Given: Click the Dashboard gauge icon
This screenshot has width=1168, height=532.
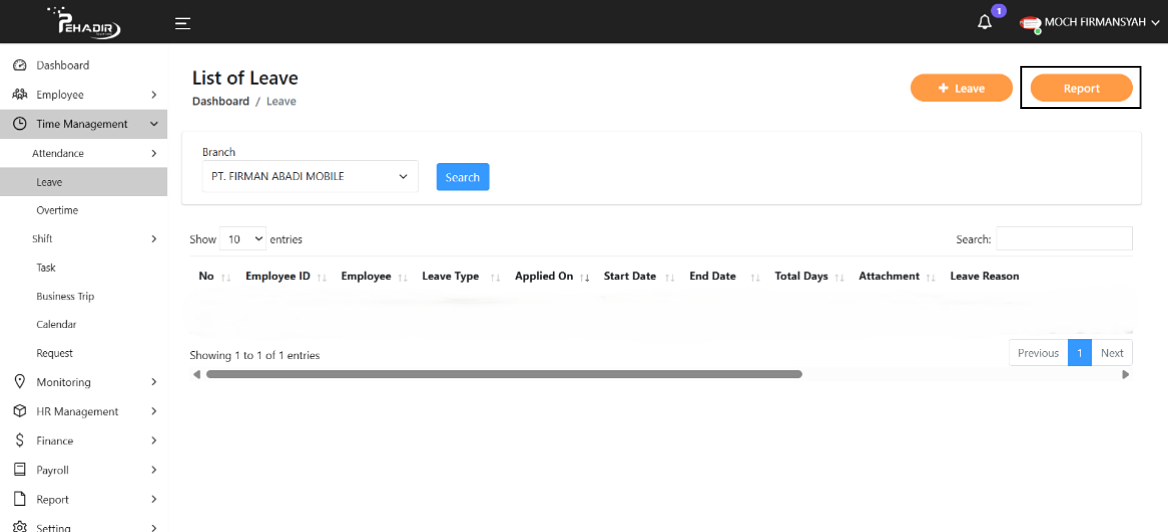Looking at the screenshot, I should coord(19,65).
